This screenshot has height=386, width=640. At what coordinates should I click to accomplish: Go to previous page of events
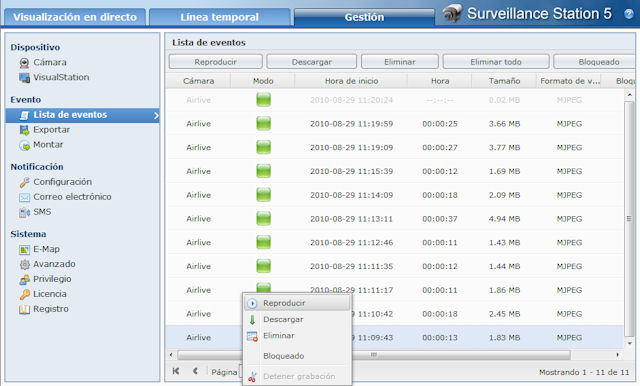pos(196,371)
